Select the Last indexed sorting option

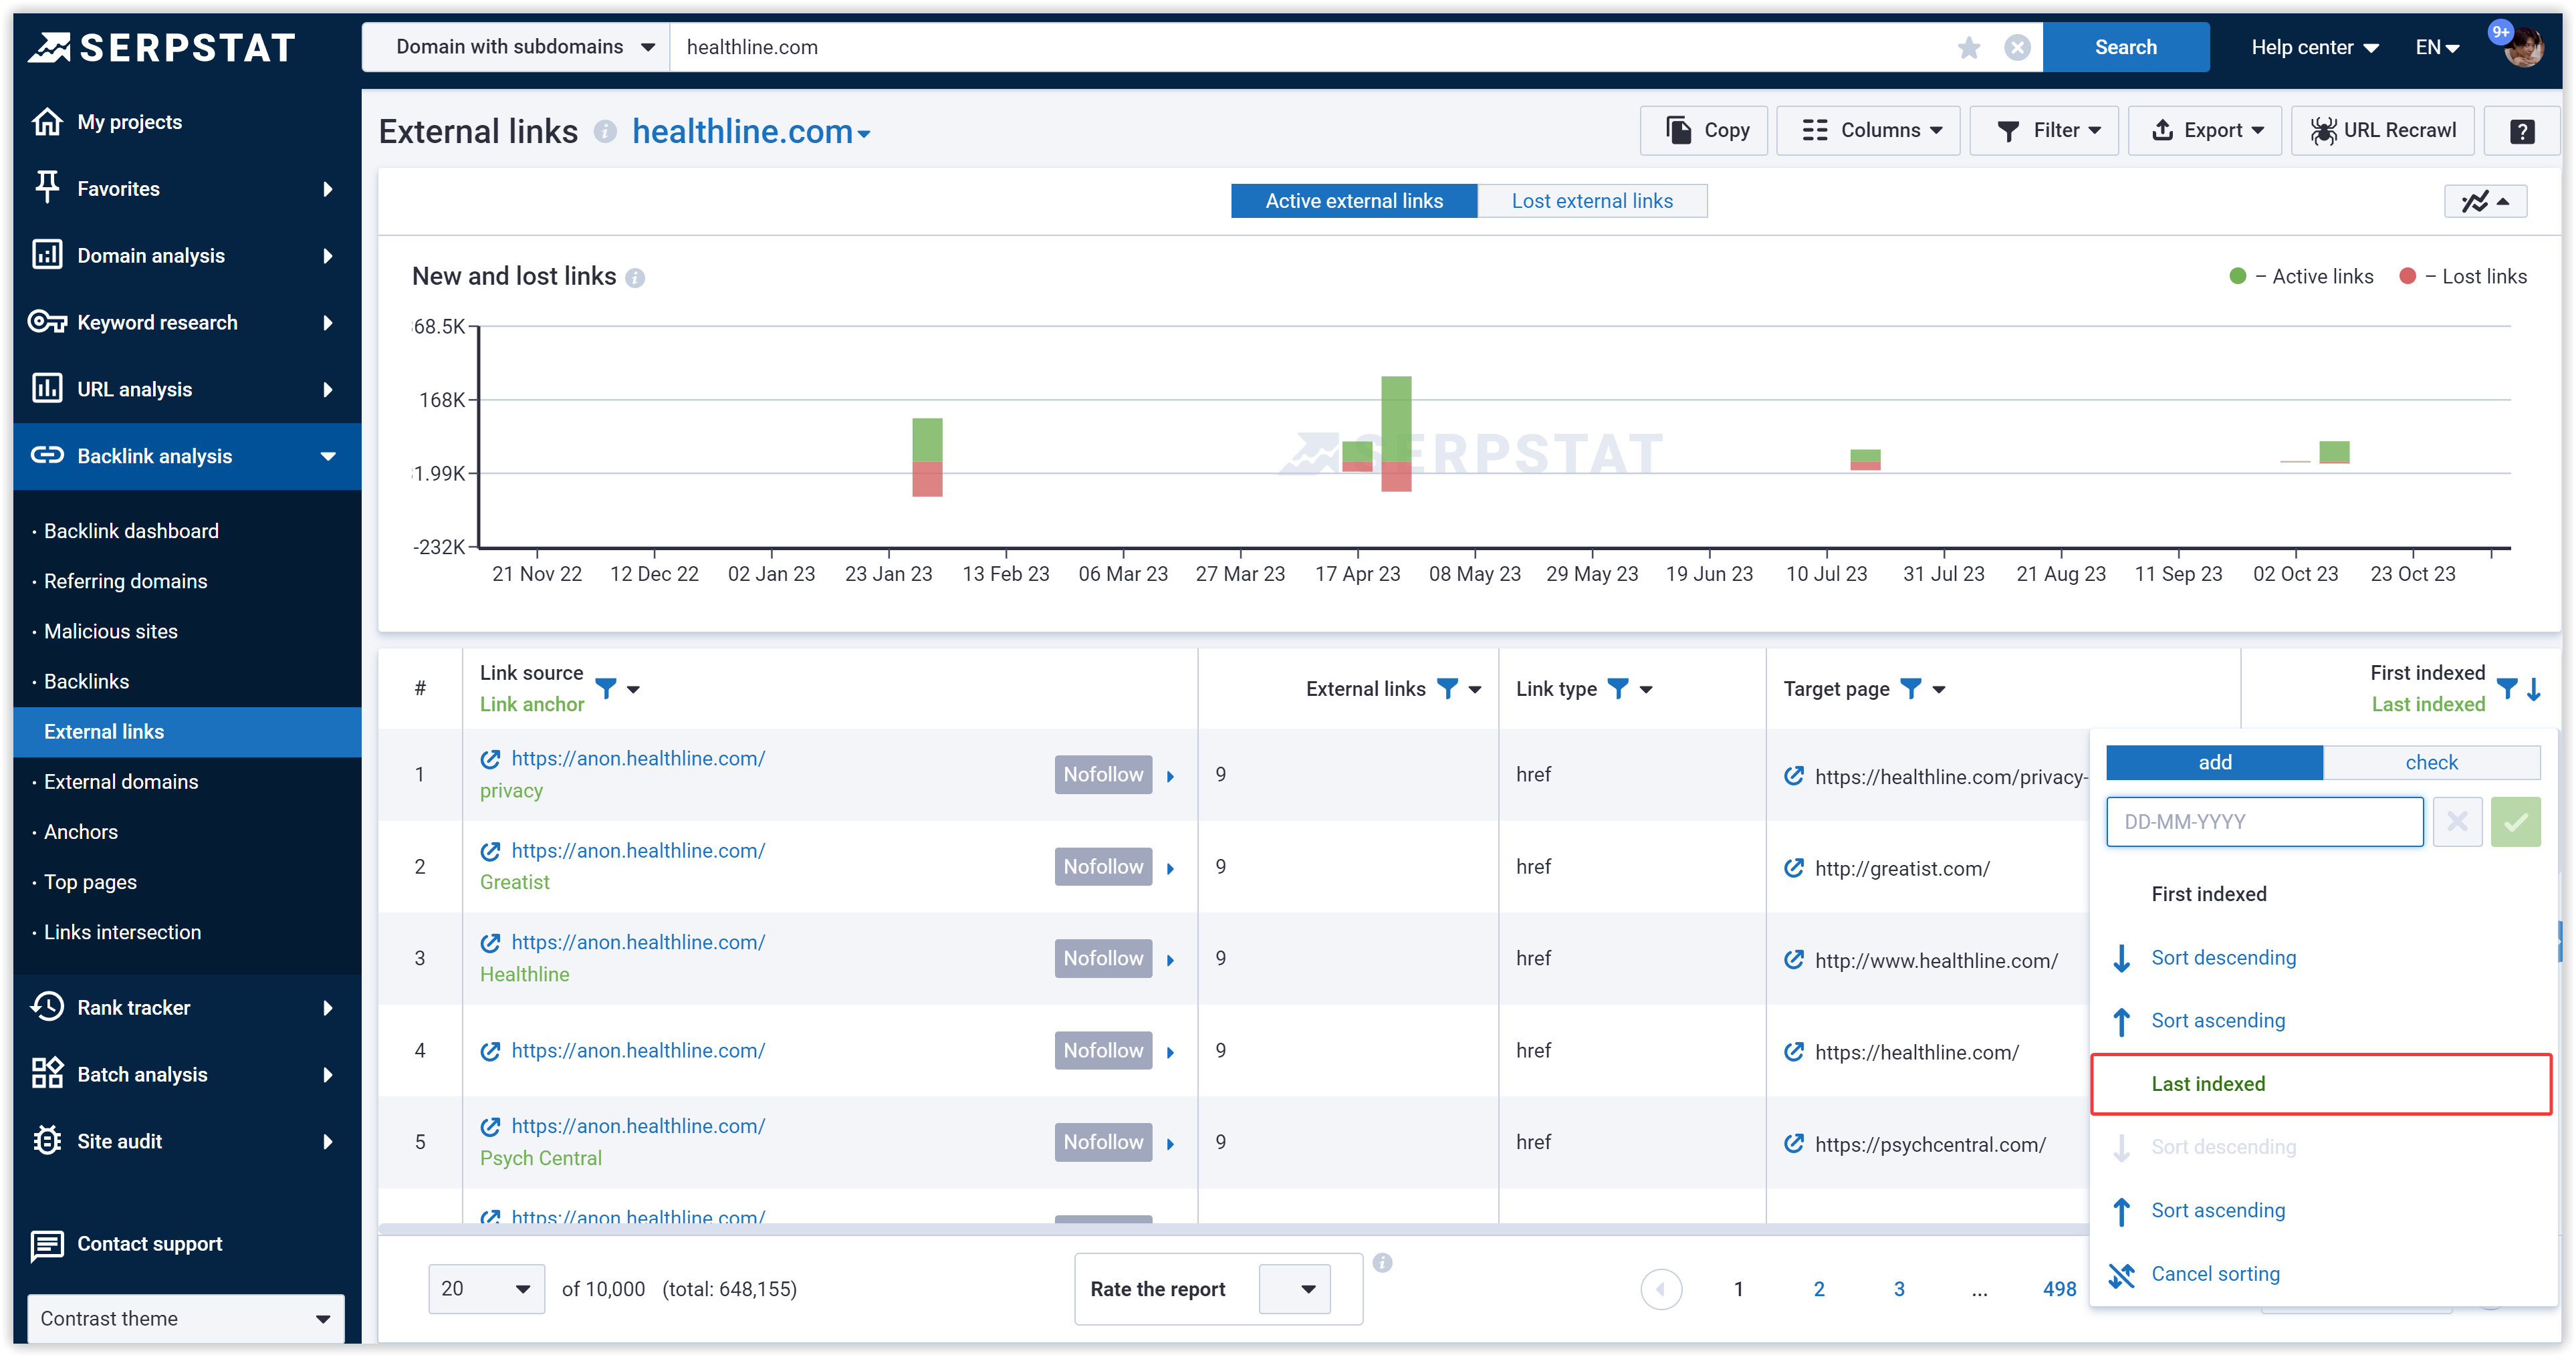coord(2208,1083)
